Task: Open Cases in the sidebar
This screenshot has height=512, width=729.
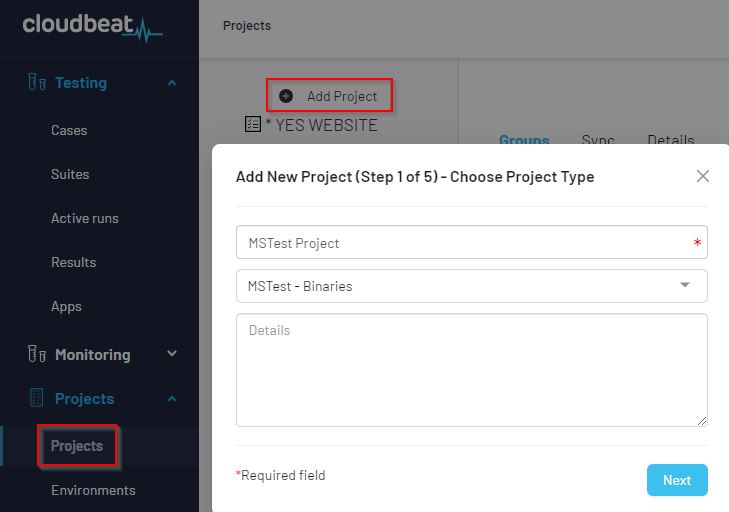Action: pos(69,130)
